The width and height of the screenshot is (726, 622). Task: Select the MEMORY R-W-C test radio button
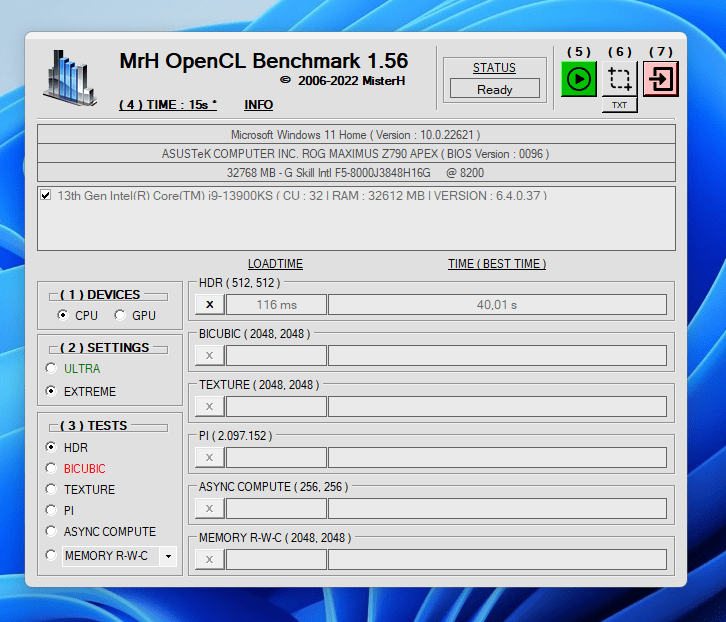(x=51, y=555)
